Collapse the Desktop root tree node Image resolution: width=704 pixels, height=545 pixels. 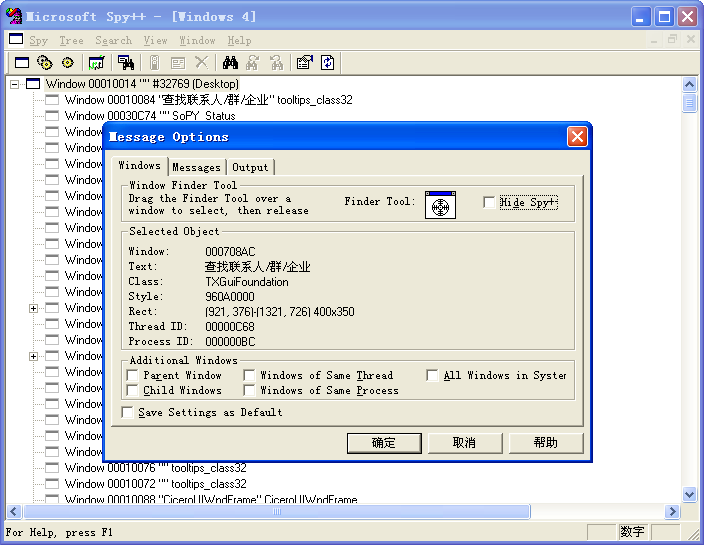click(15, 84)
